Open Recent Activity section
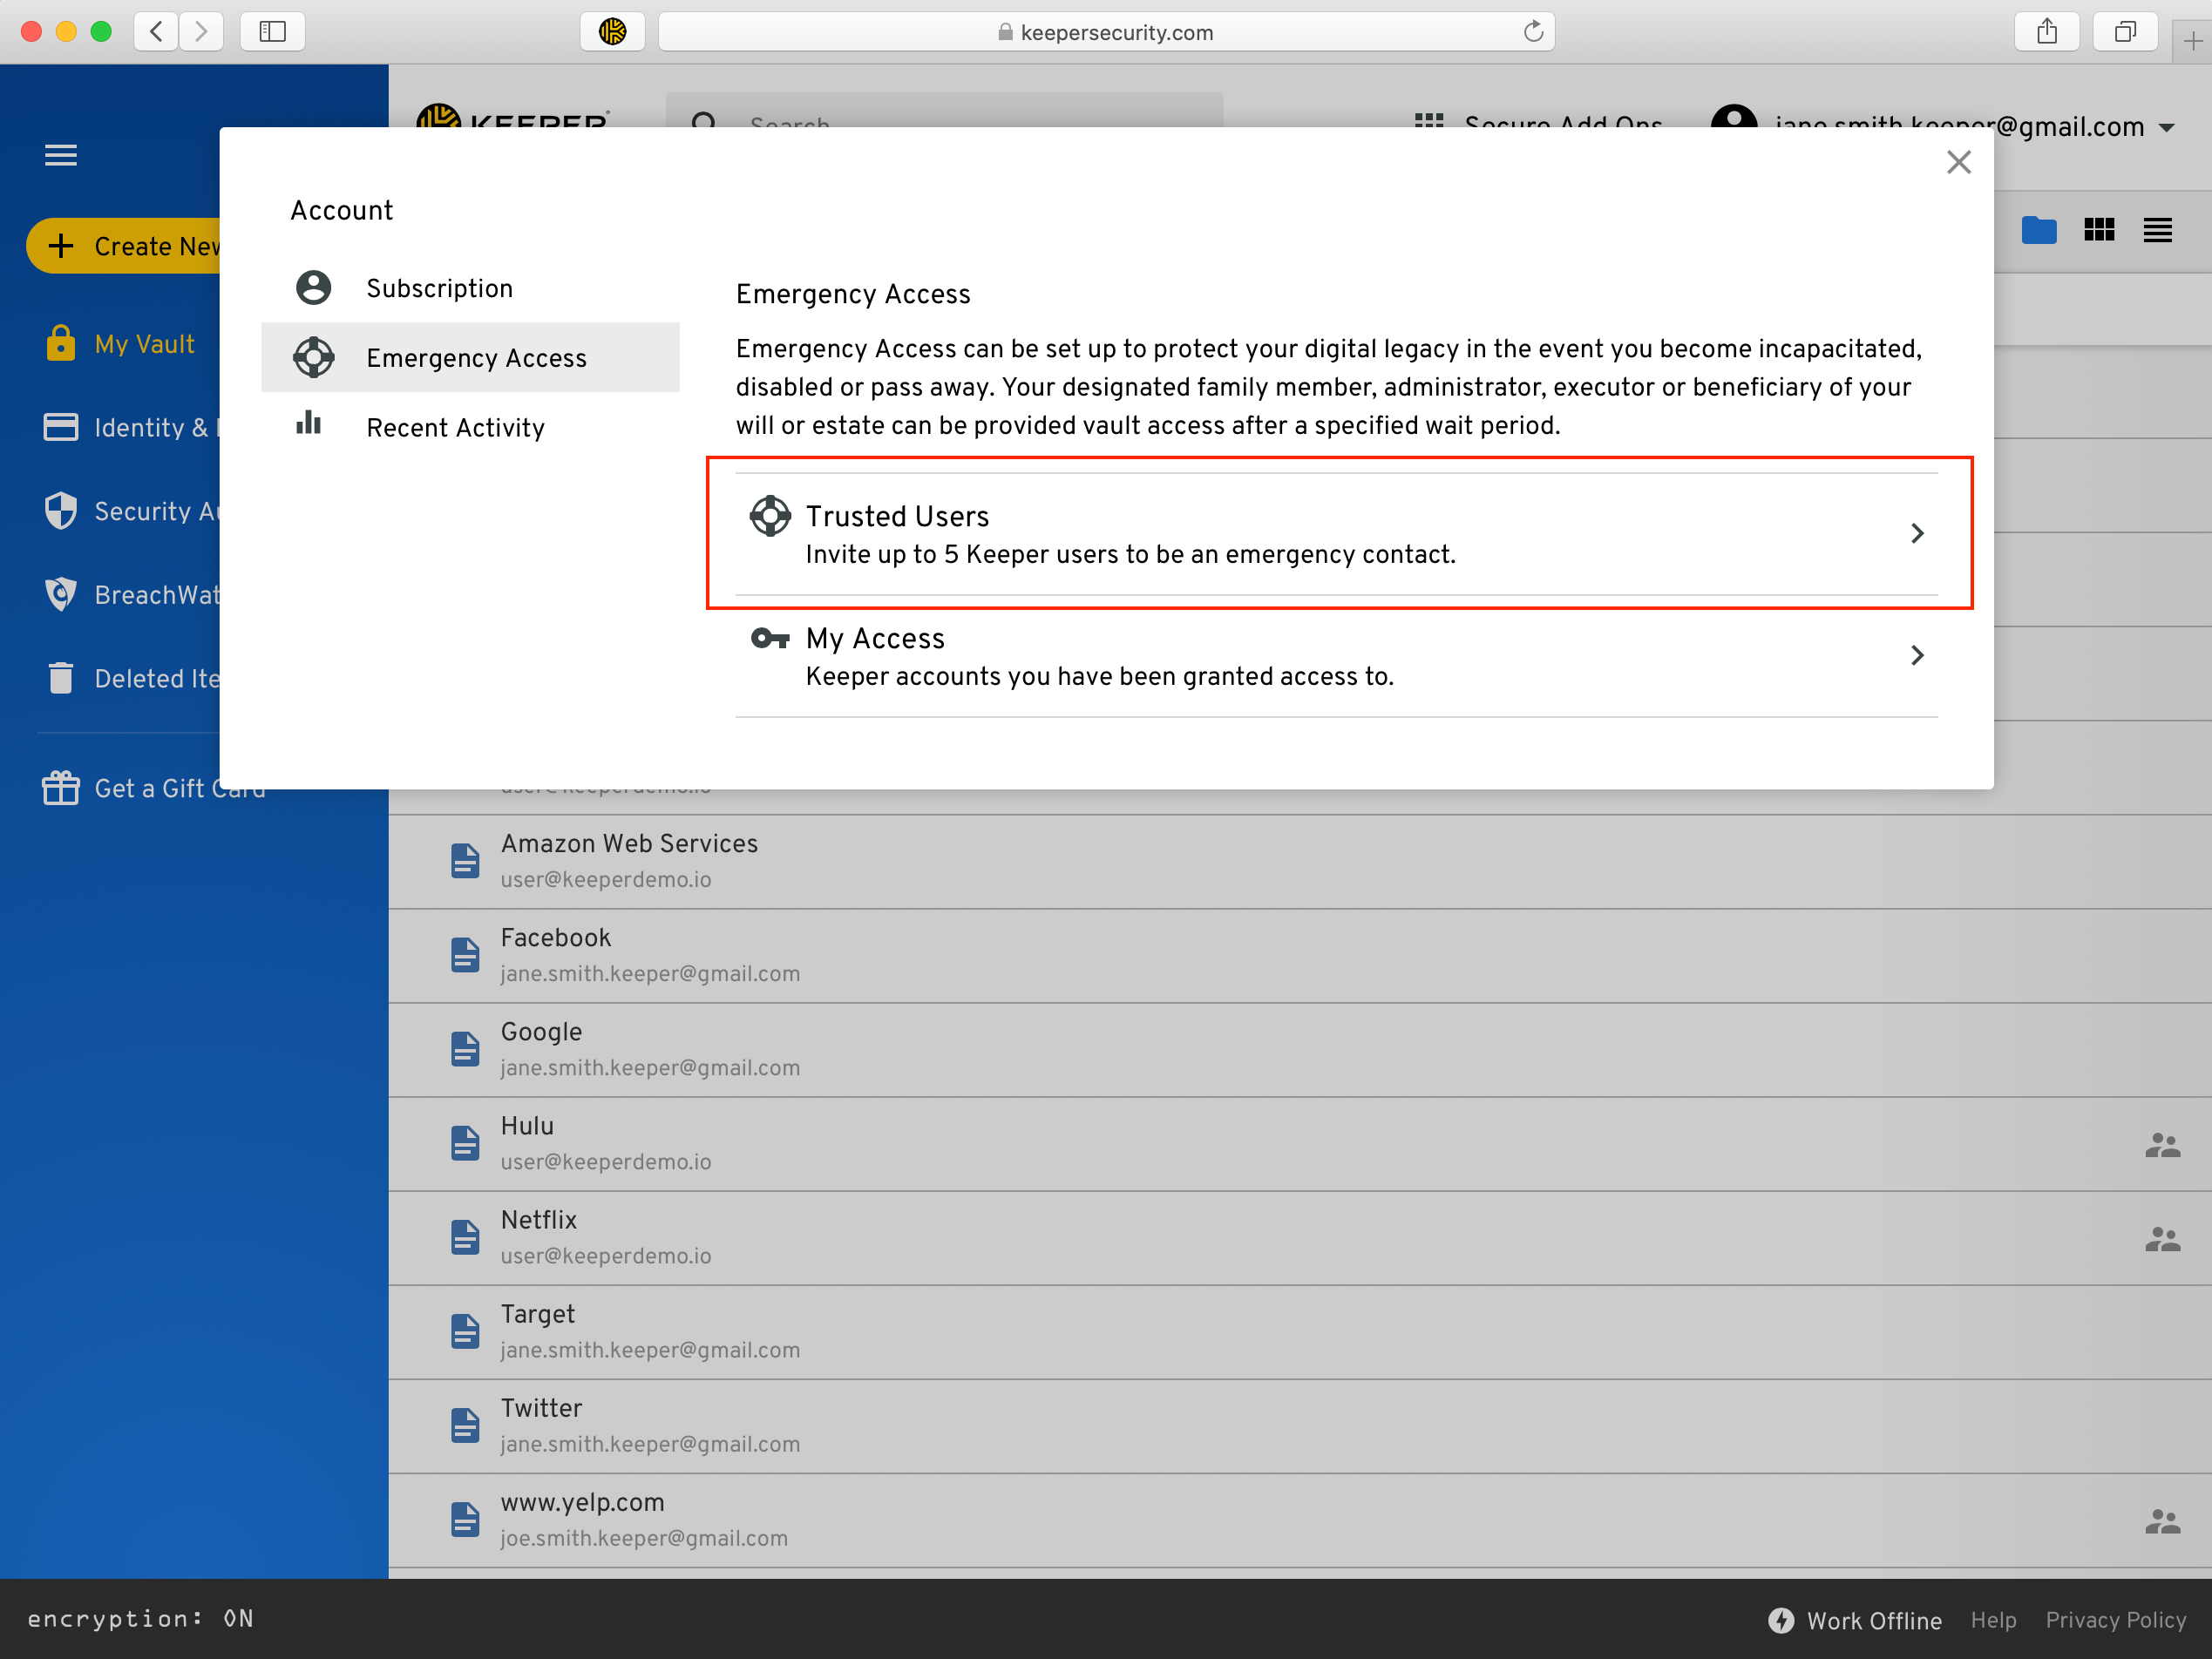Image resolution: width=2212 pixels, height=1659 pixels. point(470,427)
